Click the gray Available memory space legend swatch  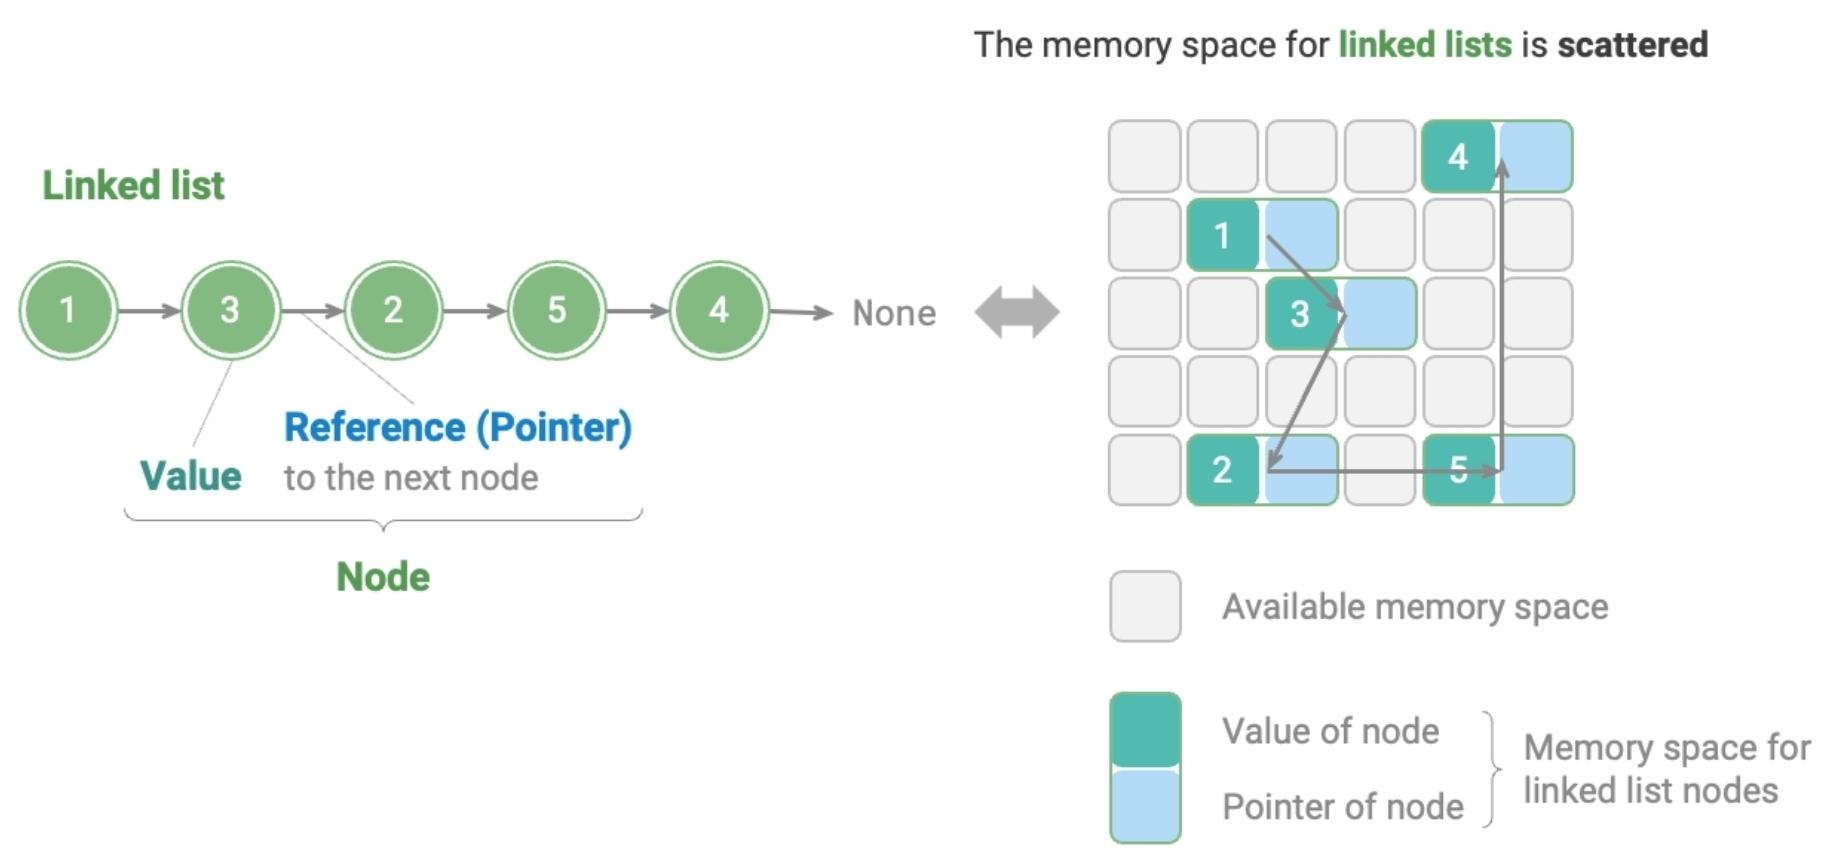(x=1145, y=606)
